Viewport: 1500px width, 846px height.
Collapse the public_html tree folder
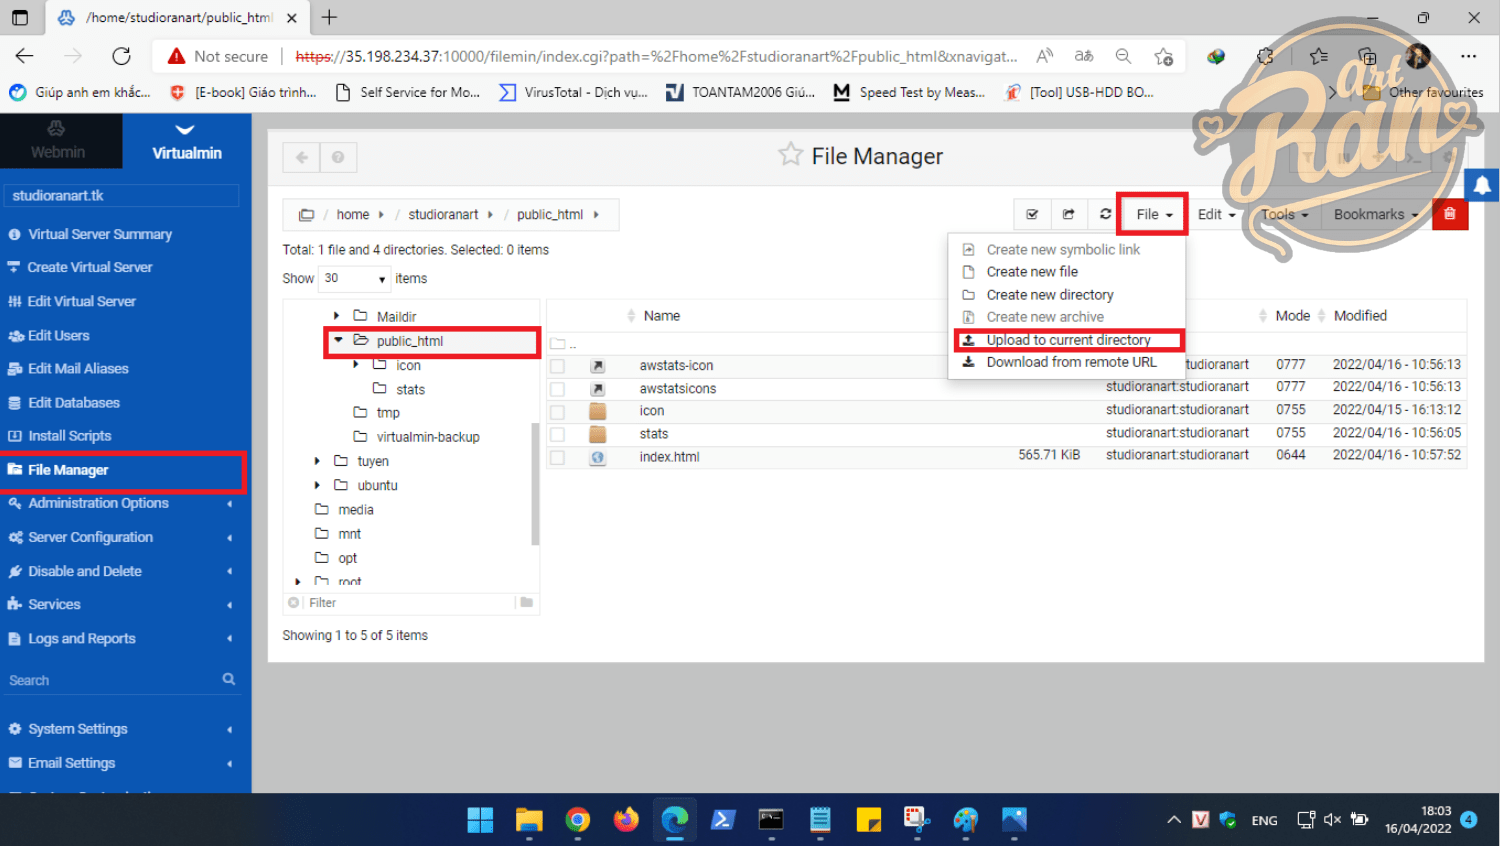click(338, 340)
